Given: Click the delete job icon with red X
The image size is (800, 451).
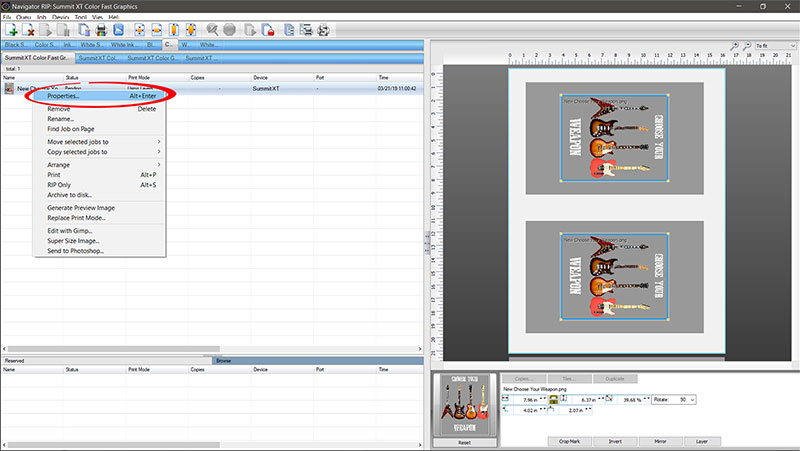Looking at the screenshot, I should 29,30.
